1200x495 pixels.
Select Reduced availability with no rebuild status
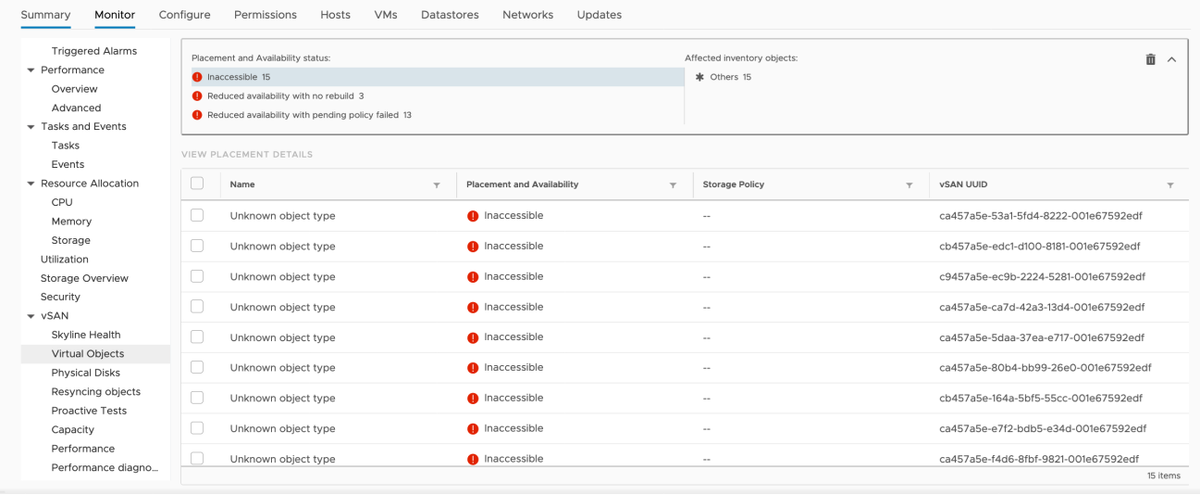pyautogui.click(x=285, y=96)
